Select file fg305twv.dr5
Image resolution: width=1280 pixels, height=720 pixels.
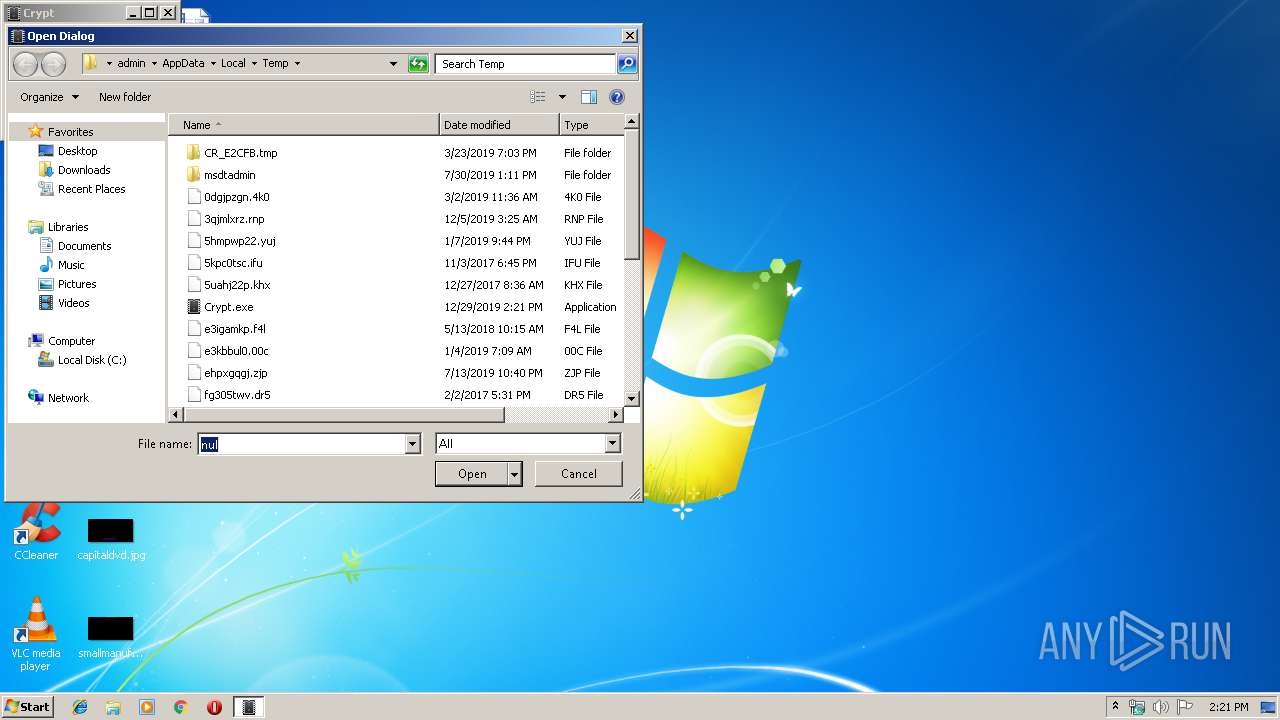click(237, 395)
